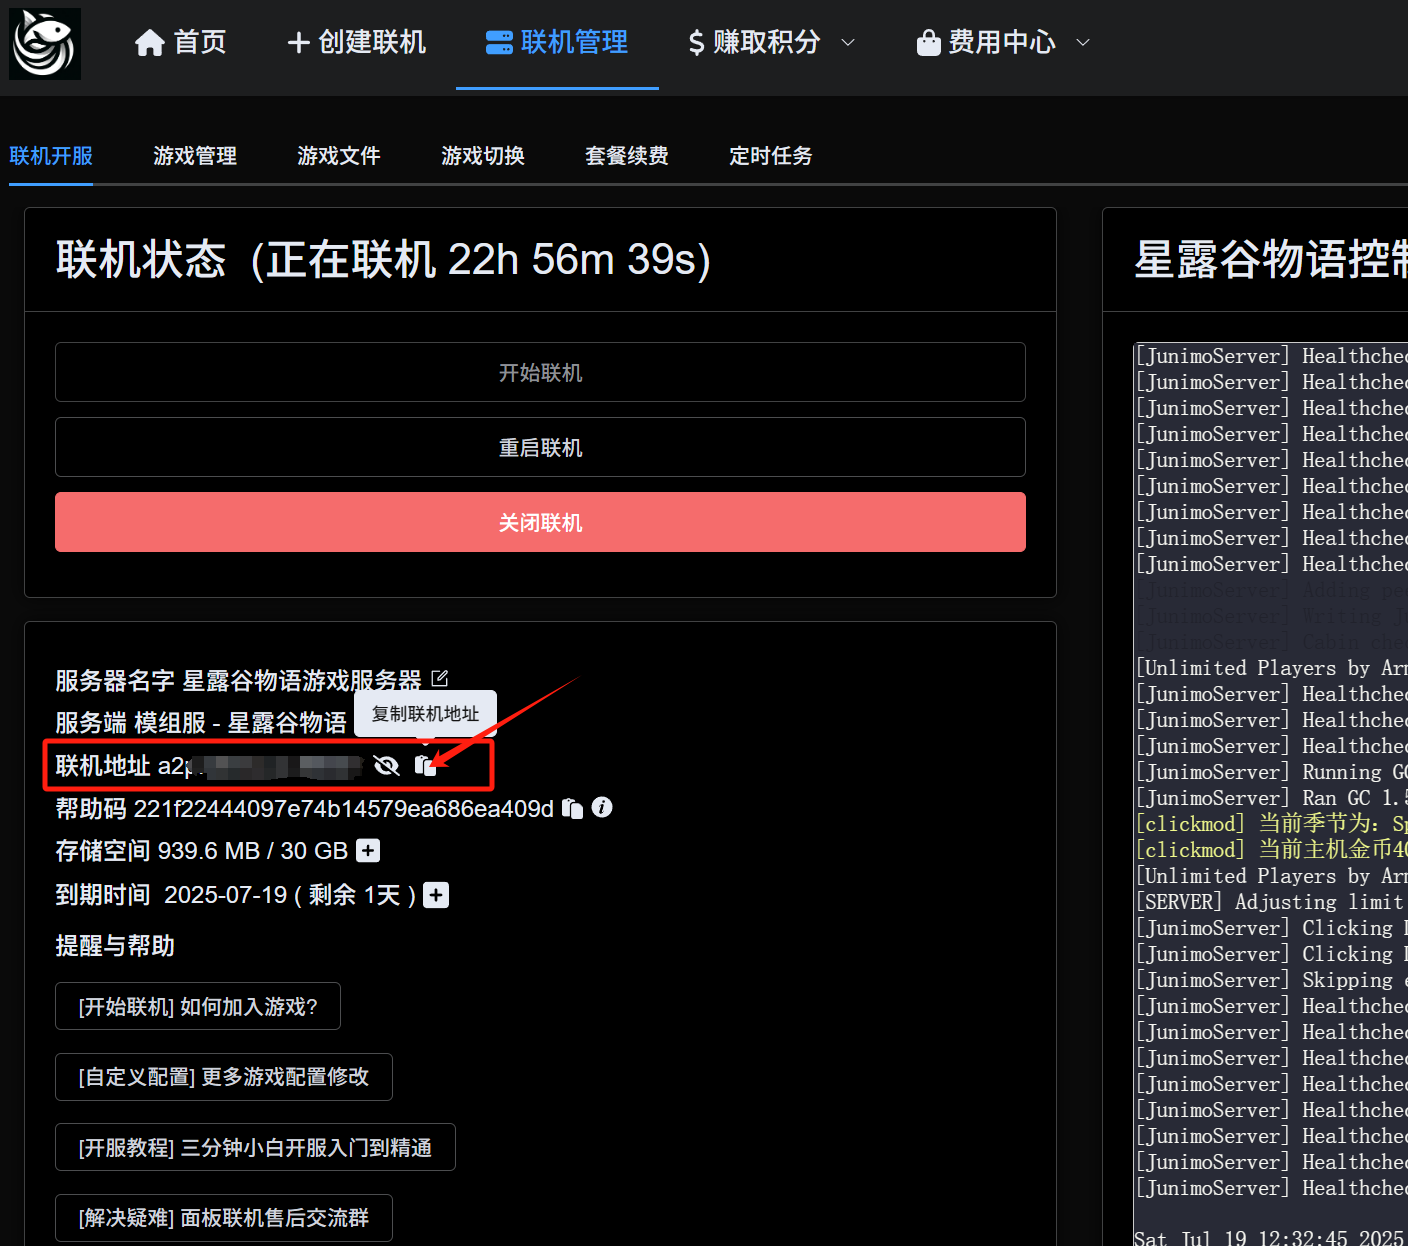Image resolution: width=1408 pixels, height=1246 pixels.
Task: Click the fish logo in the header
Action: (x=45, y=43)
